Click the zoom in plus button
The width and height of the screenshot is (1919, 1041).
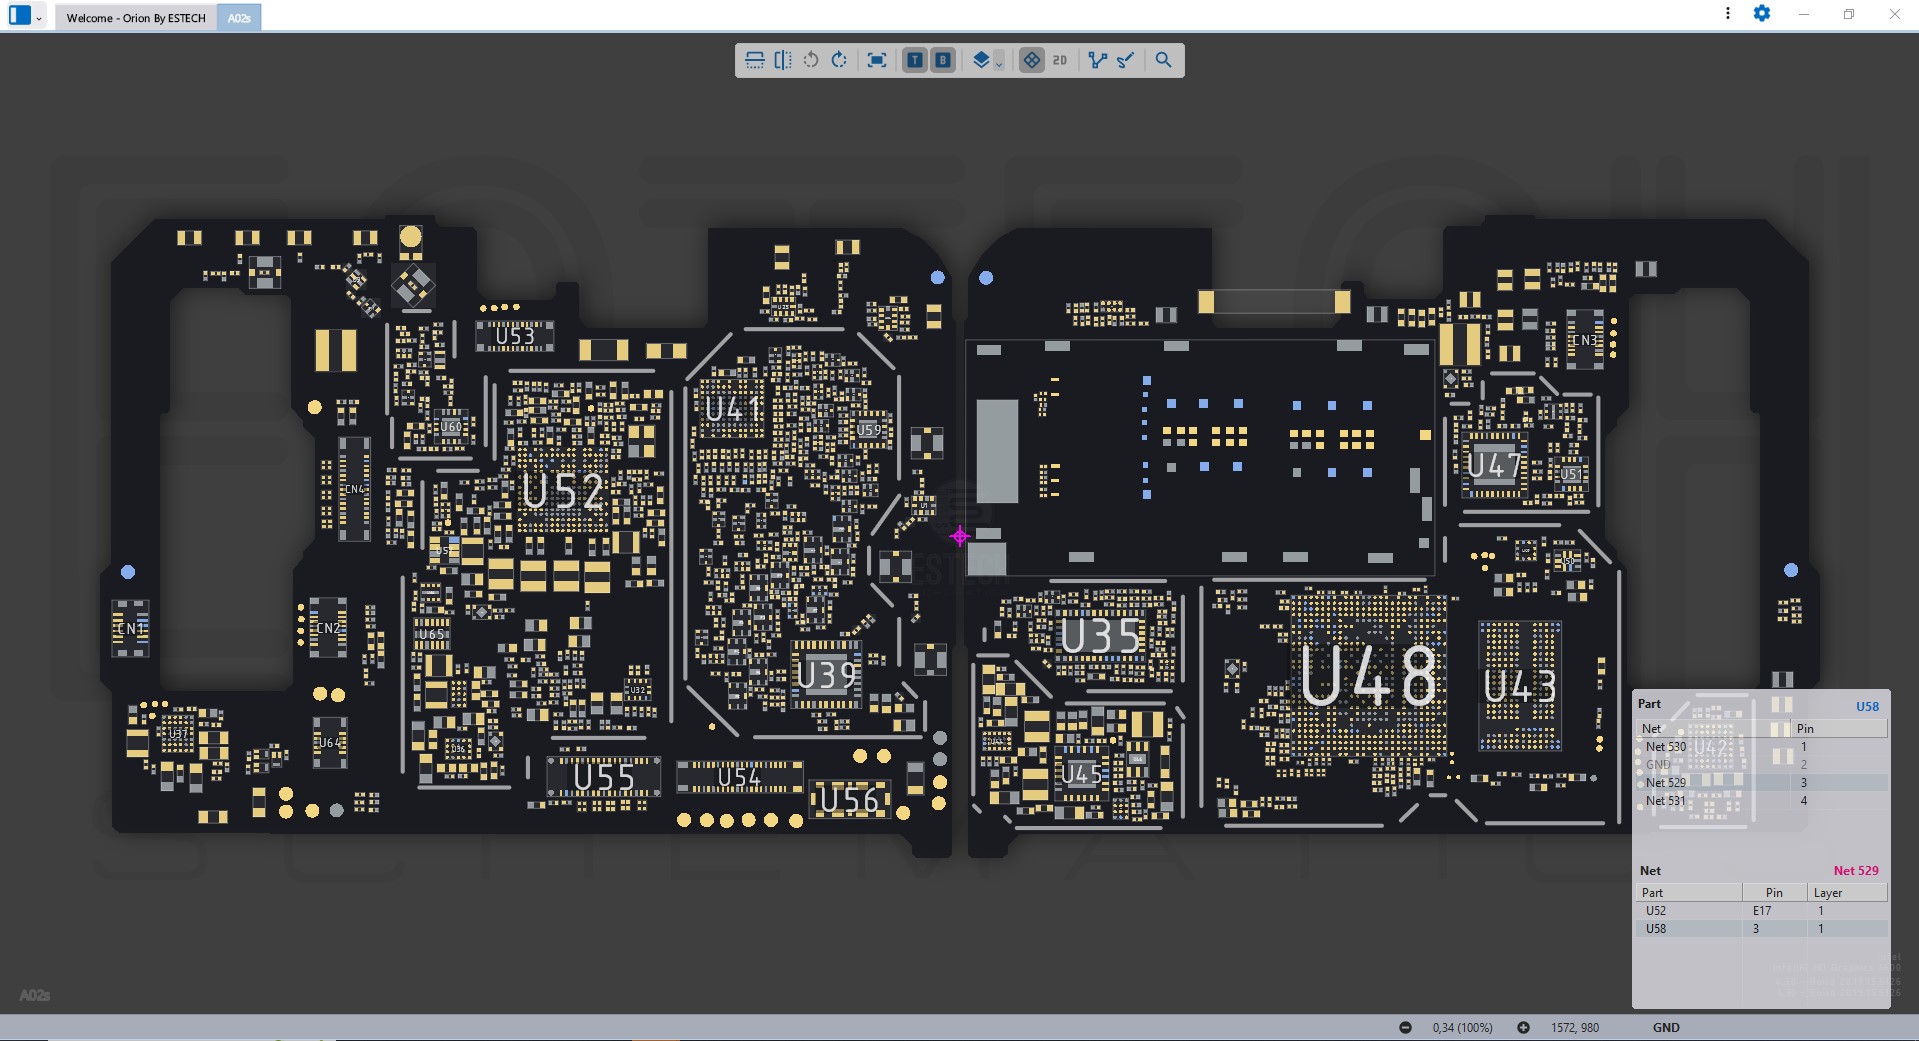point(1523,1027)
